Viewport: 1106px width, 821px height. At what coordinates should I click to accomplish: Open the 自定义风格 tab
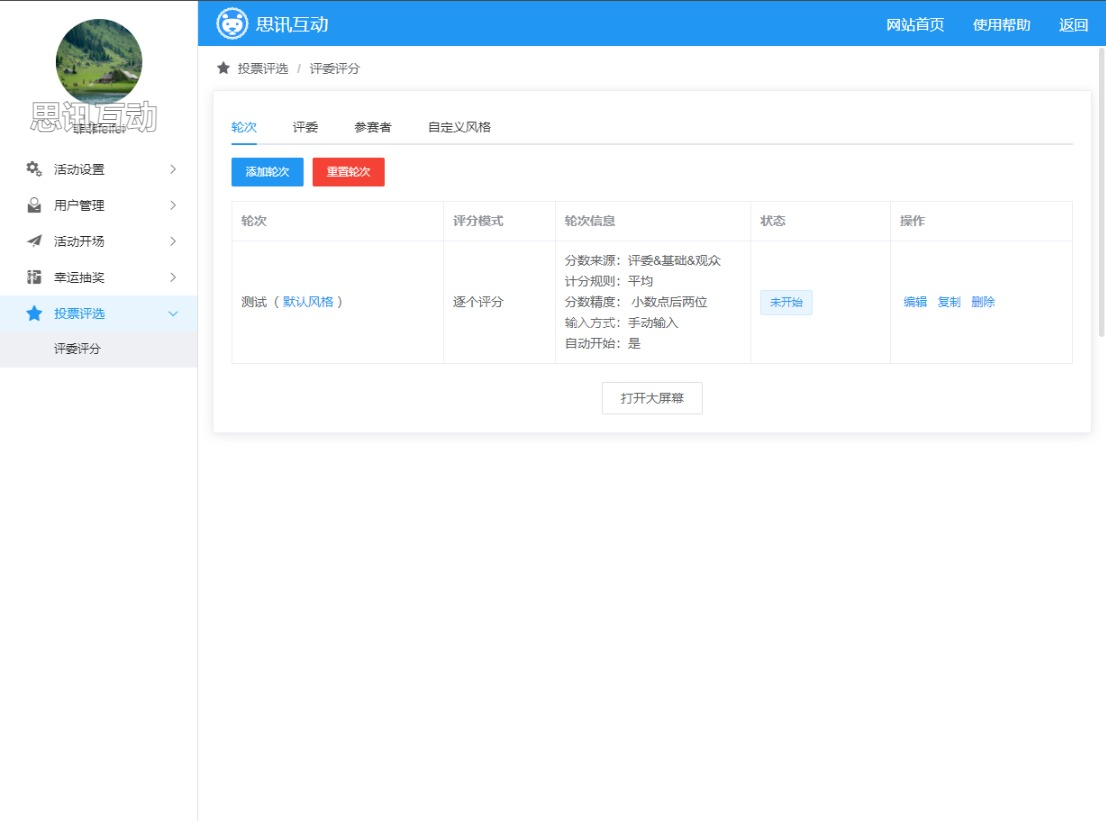click(459, 127)
